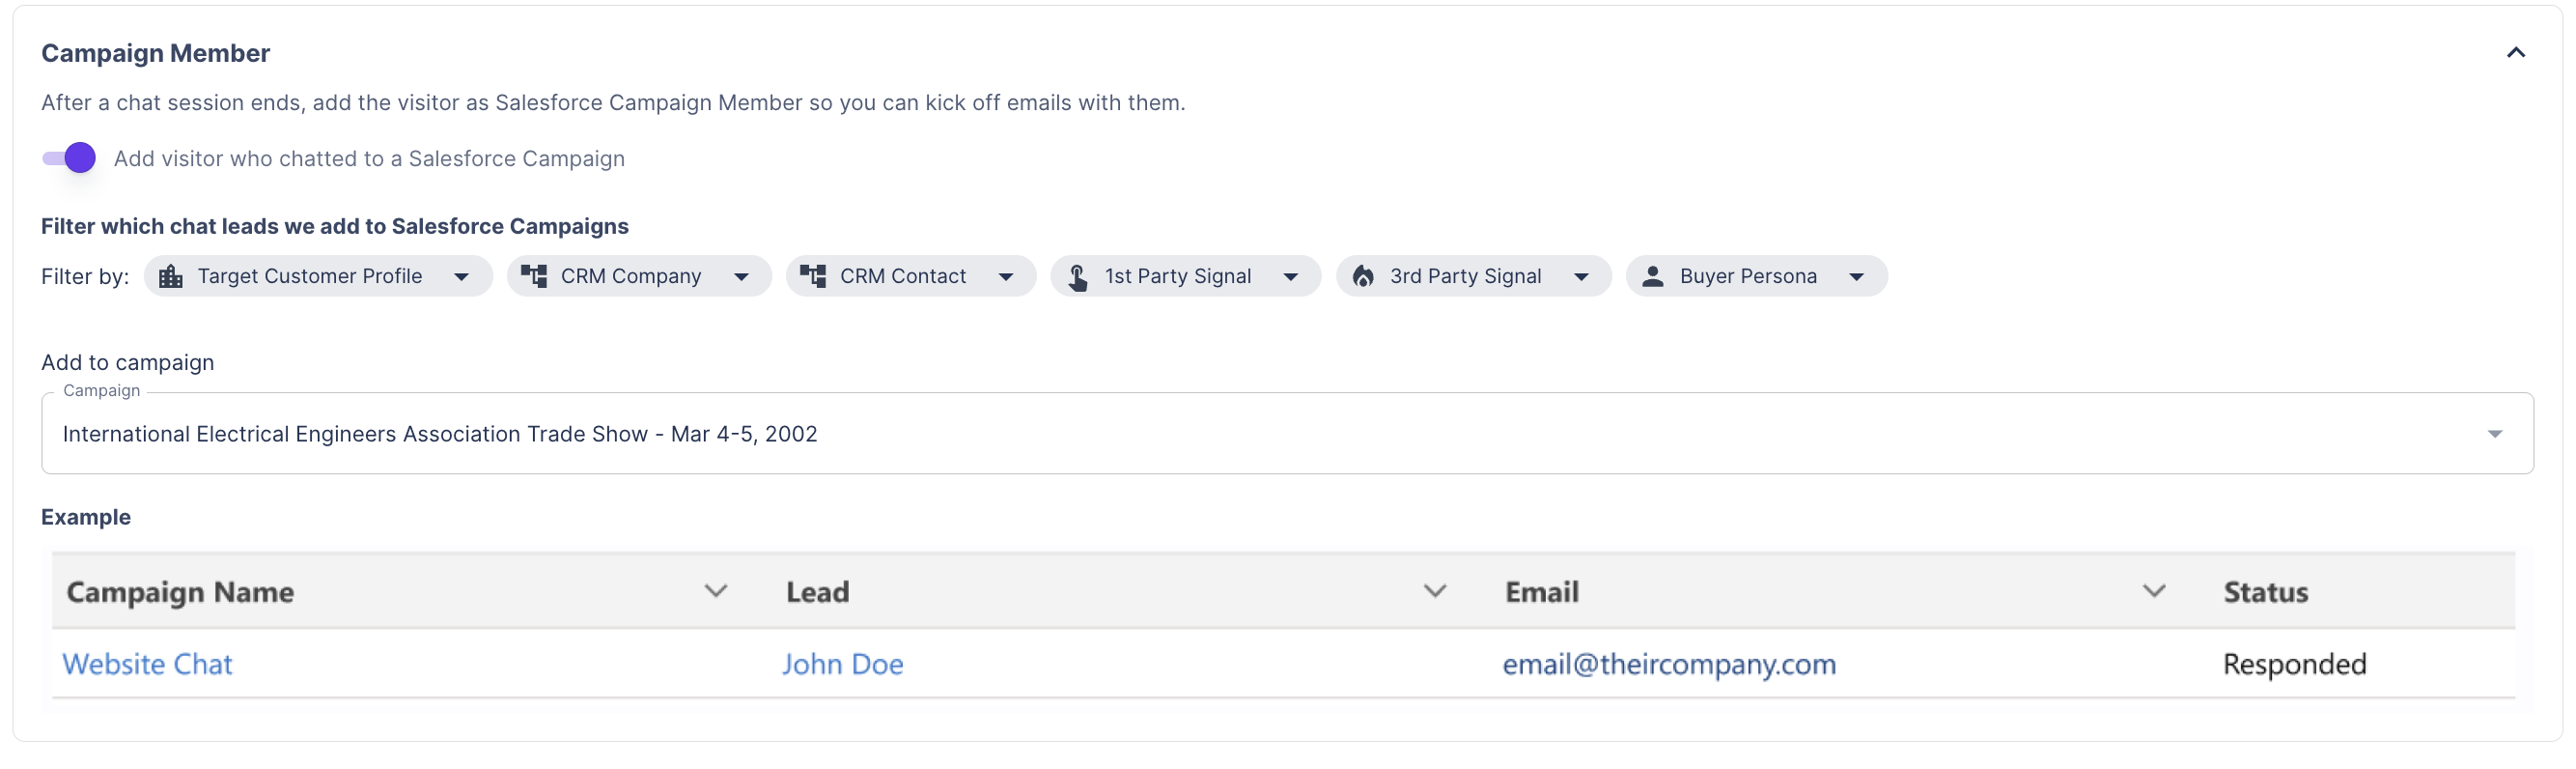Open Target Customer Profile filter dropdown arrow
Screen dimensions: 2576x769
click(x=461, y=277)
